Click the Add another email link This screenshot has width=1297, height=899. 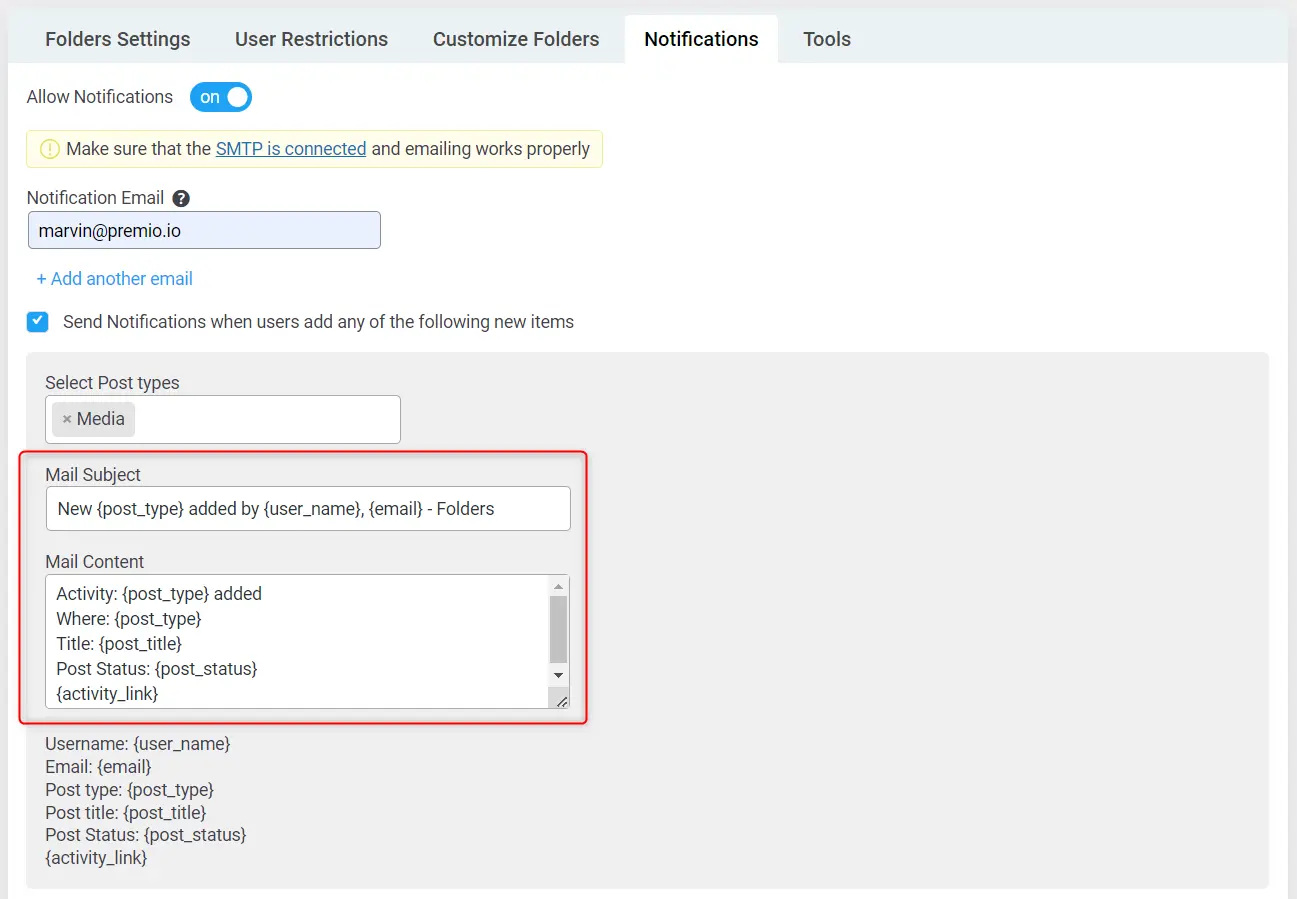pyautogui.click(x=115, y=279)
